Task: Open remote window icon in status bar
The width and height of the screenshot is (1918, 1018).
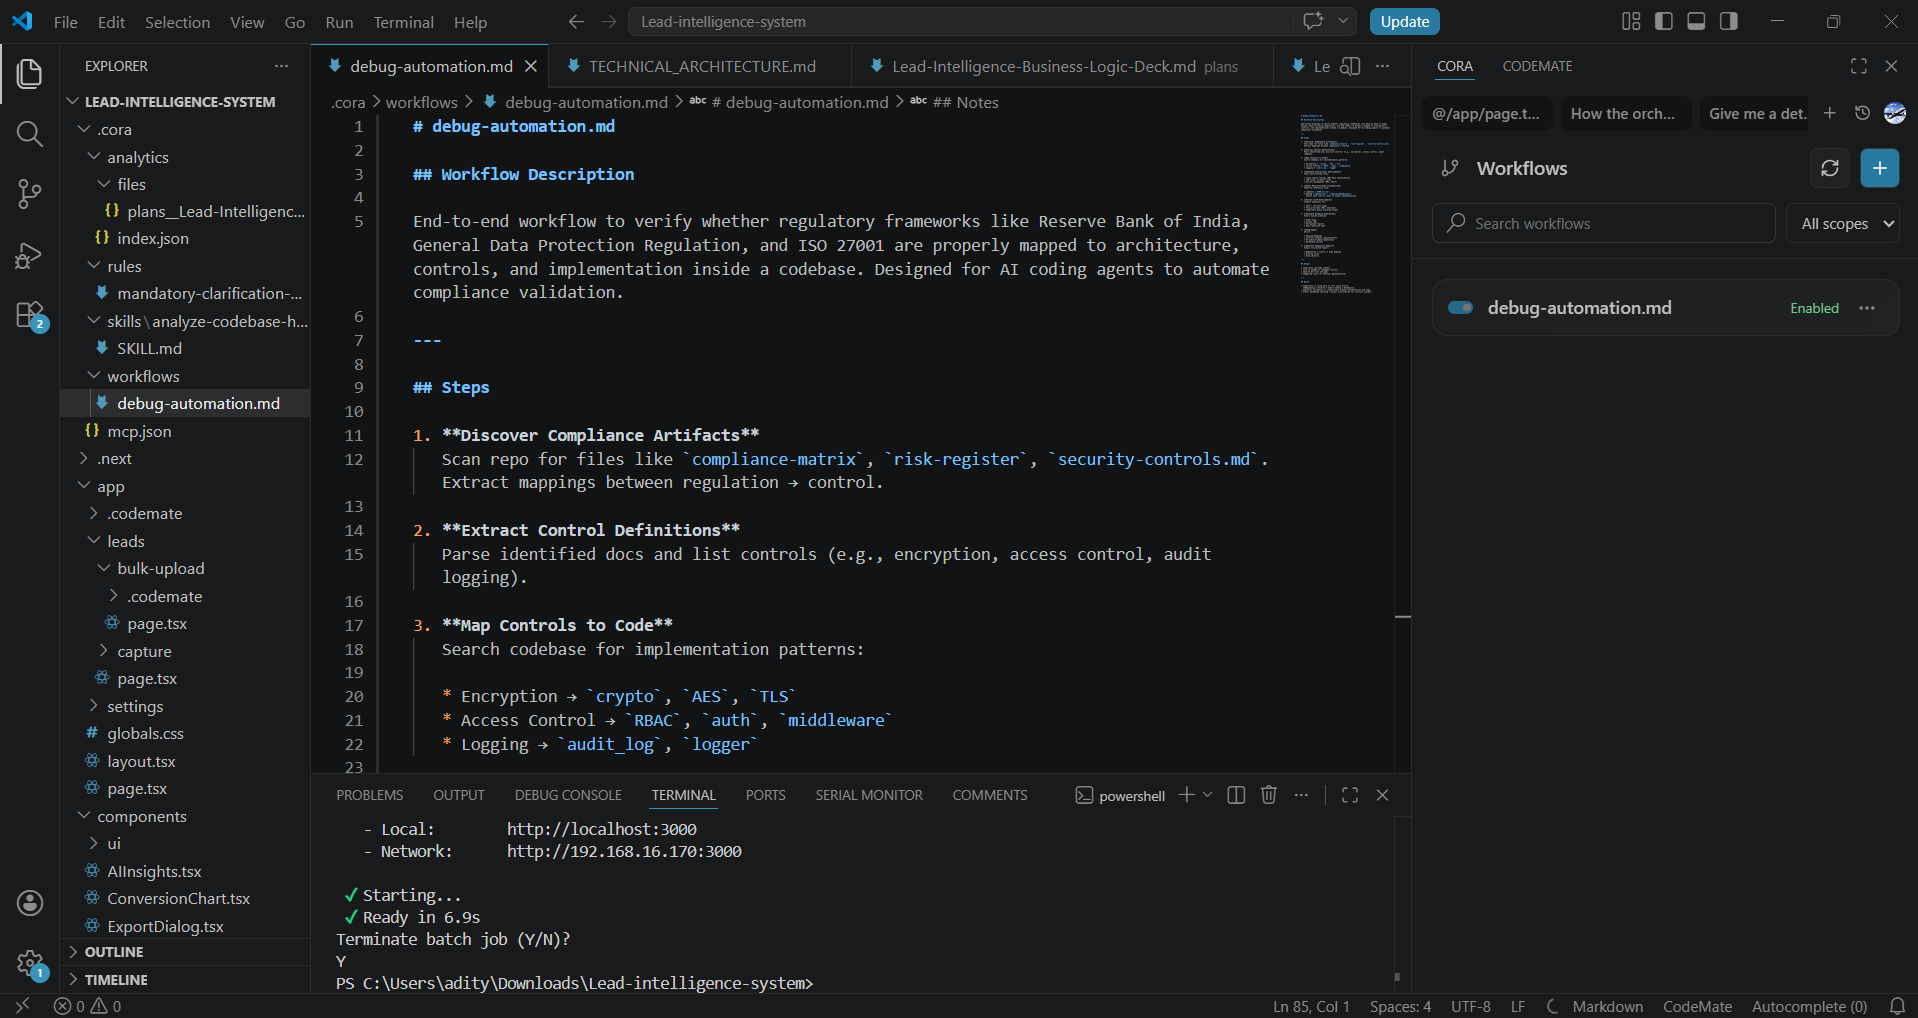Action: [23, 1006]
